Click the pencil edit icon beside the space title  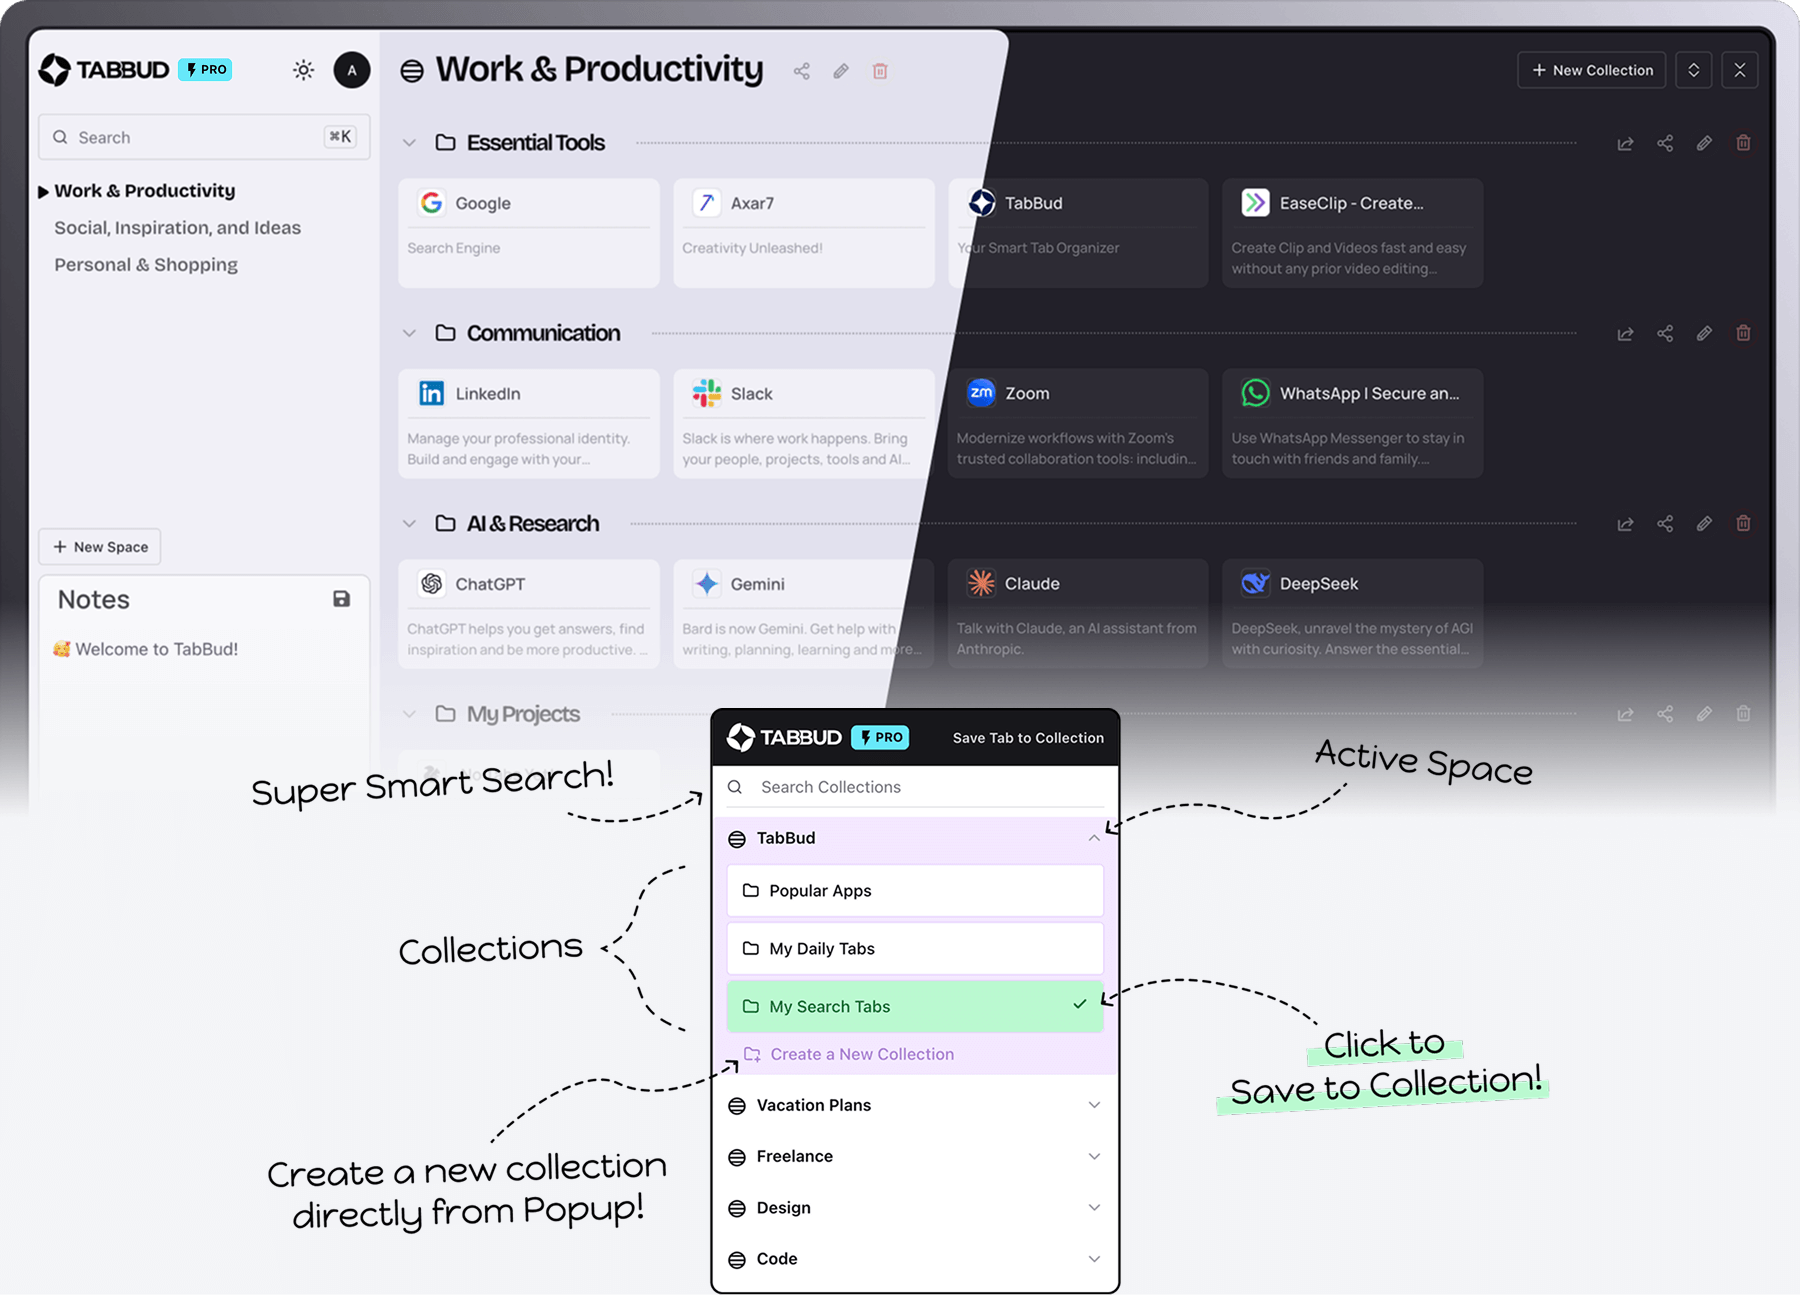(840, 71)
